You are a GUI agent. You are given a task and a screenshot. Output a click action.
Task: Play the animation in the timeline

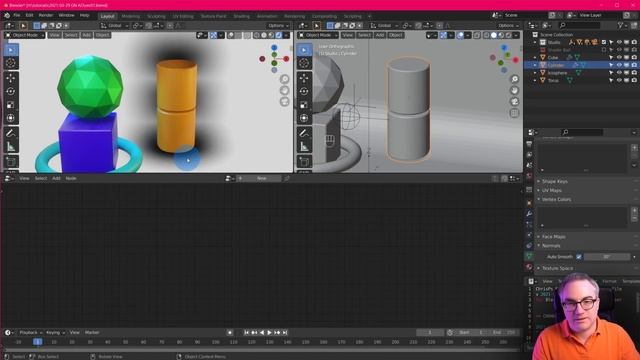click(x=269, y=333)
